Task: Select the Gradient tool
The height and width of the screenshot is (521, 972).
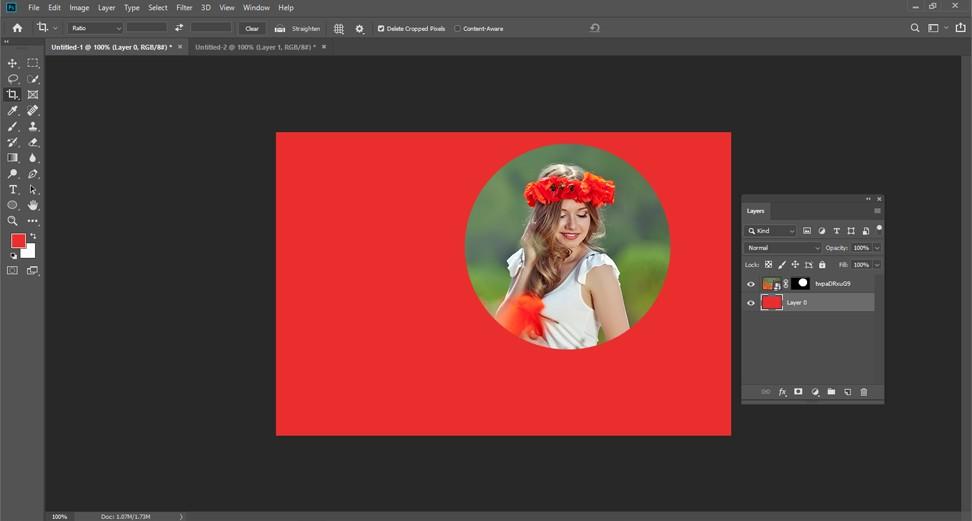Action: point(12,158)
